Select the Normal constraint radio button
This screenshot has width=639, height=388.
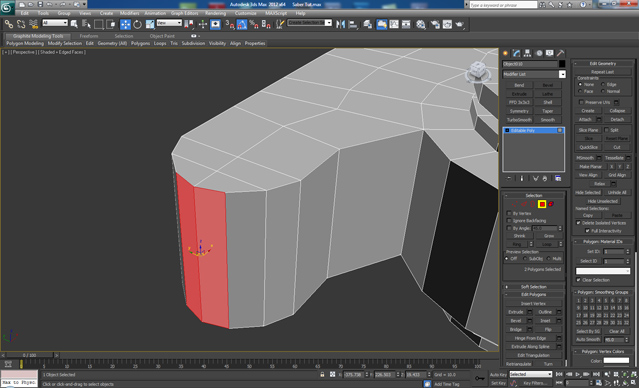pyautogui.click(x=603, y=91)
